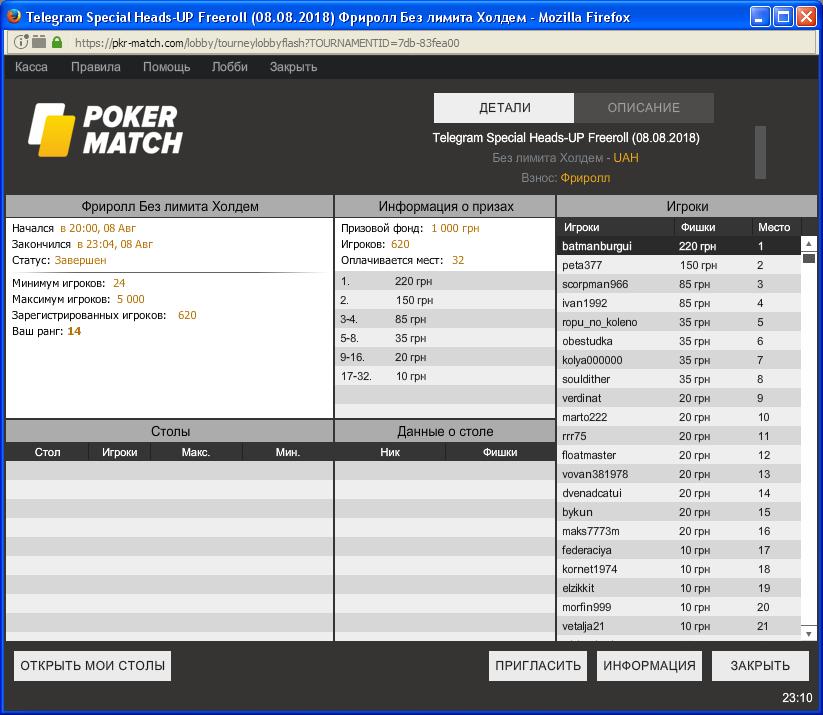Click the Призовой фонд 1 000 грн value
This screenshot has width=823, height=715.
click(455, 228)
